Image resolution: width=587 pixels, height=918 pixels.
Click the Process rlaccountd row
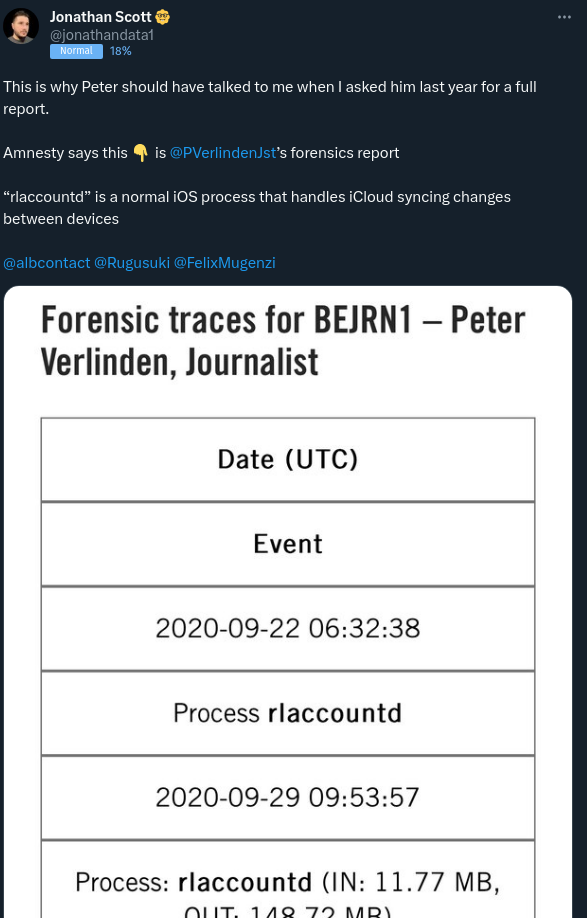pyautogui.click(x=288, y=713)
